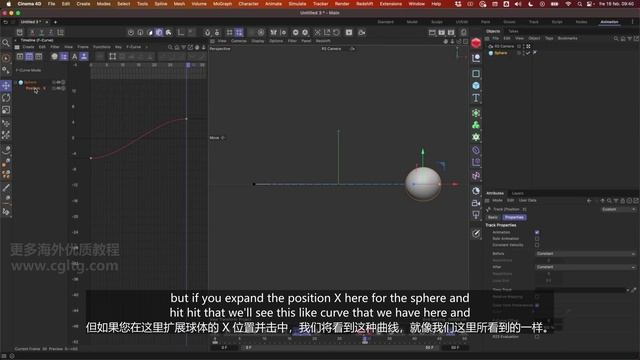Image resolution: width=640 pixels, height=360 pixels.
Task: Open the After dropdown set to Constant
Action: tap(585, 267)
